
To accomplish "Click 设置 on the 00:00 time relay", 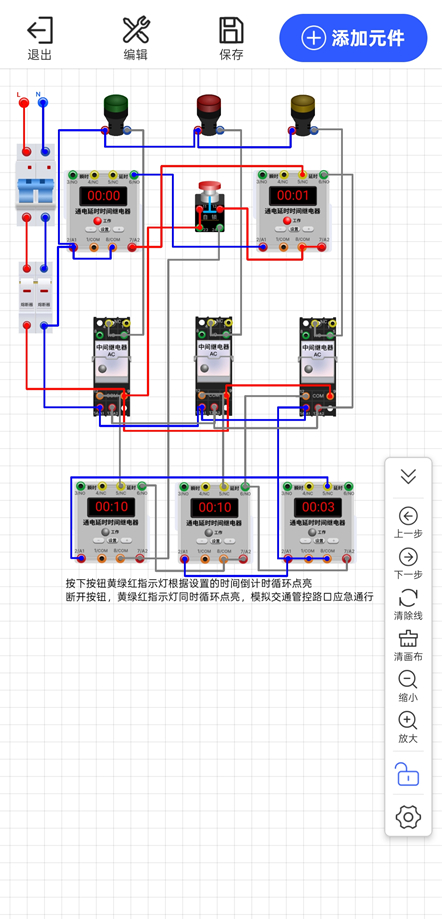I will coord(104,229).
